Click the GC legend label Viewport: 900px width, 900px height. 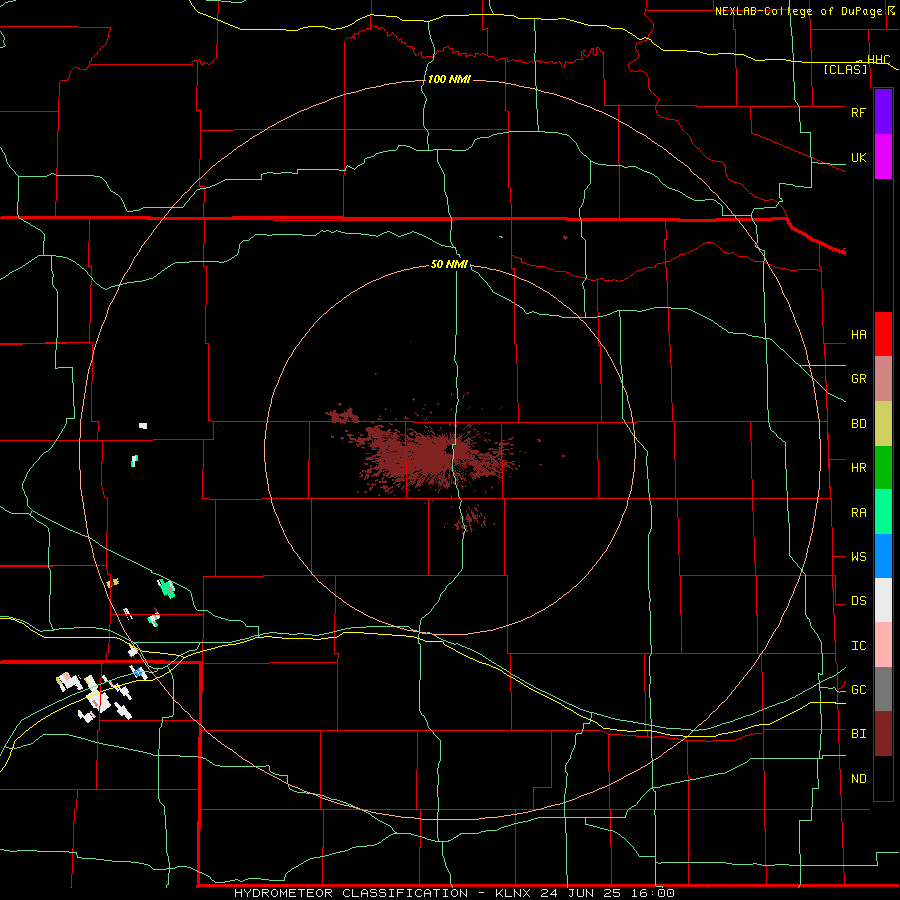coord(858,690)
